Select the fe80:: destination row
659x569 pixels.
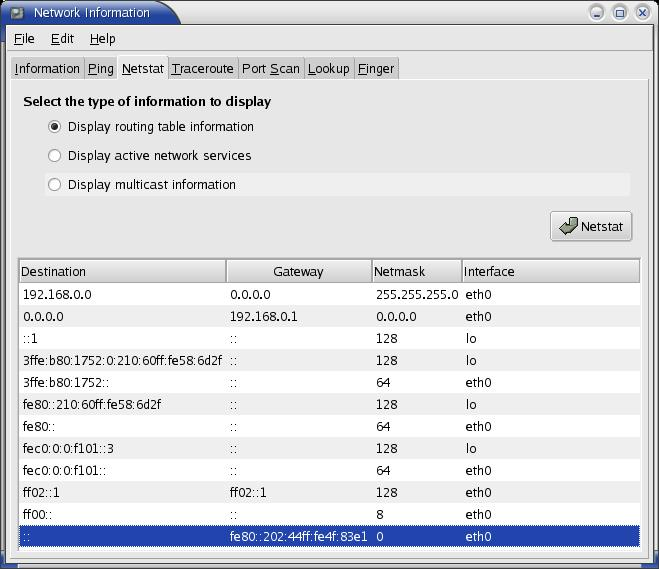pyautogui.click(x=330, y=426)
